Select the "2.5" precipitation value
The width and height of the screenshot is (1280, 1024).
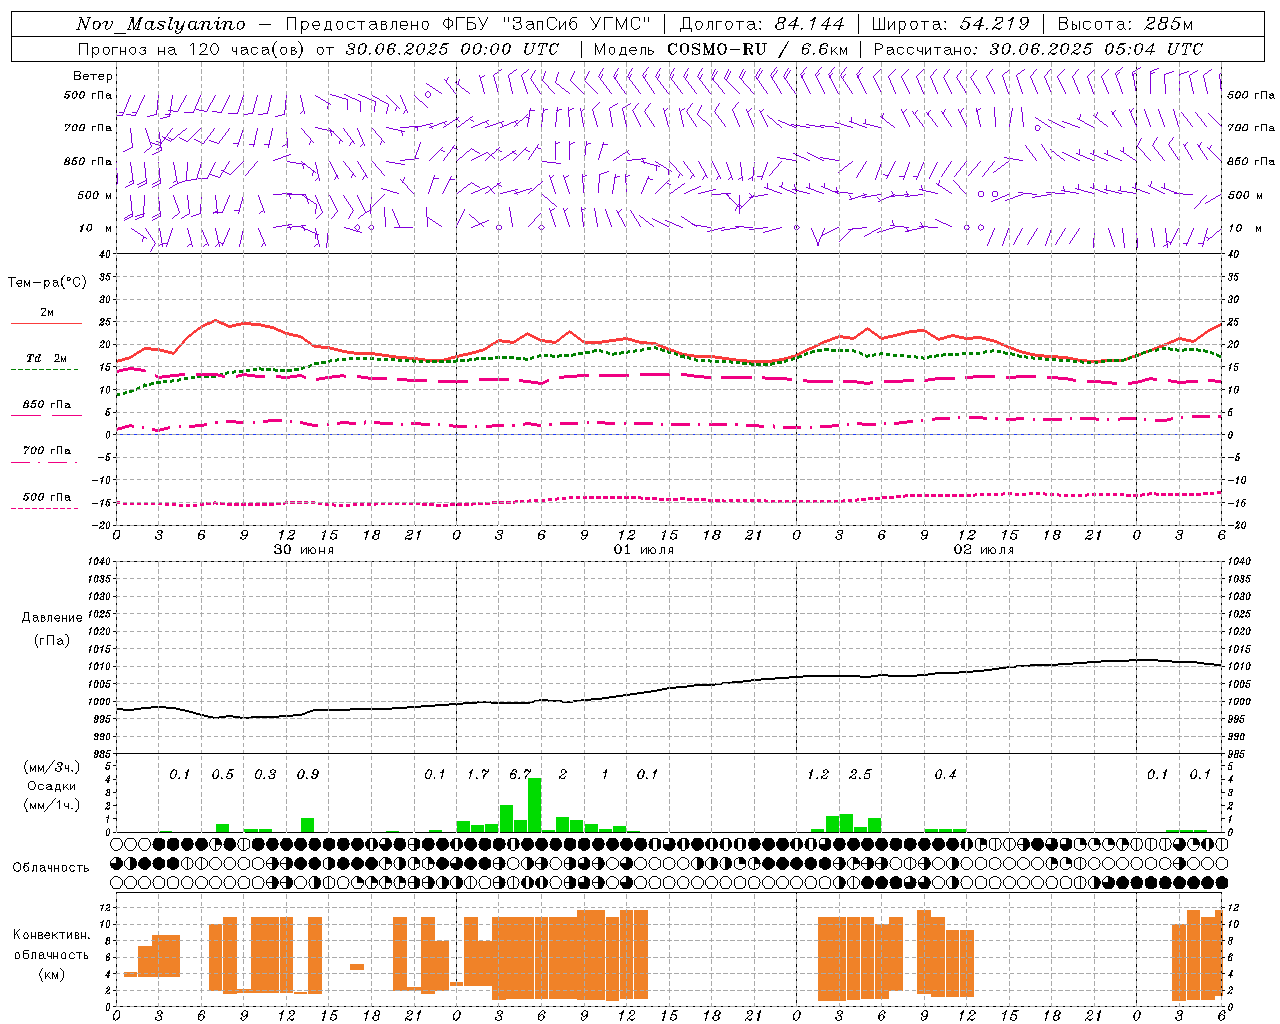[x=860, y=775]
